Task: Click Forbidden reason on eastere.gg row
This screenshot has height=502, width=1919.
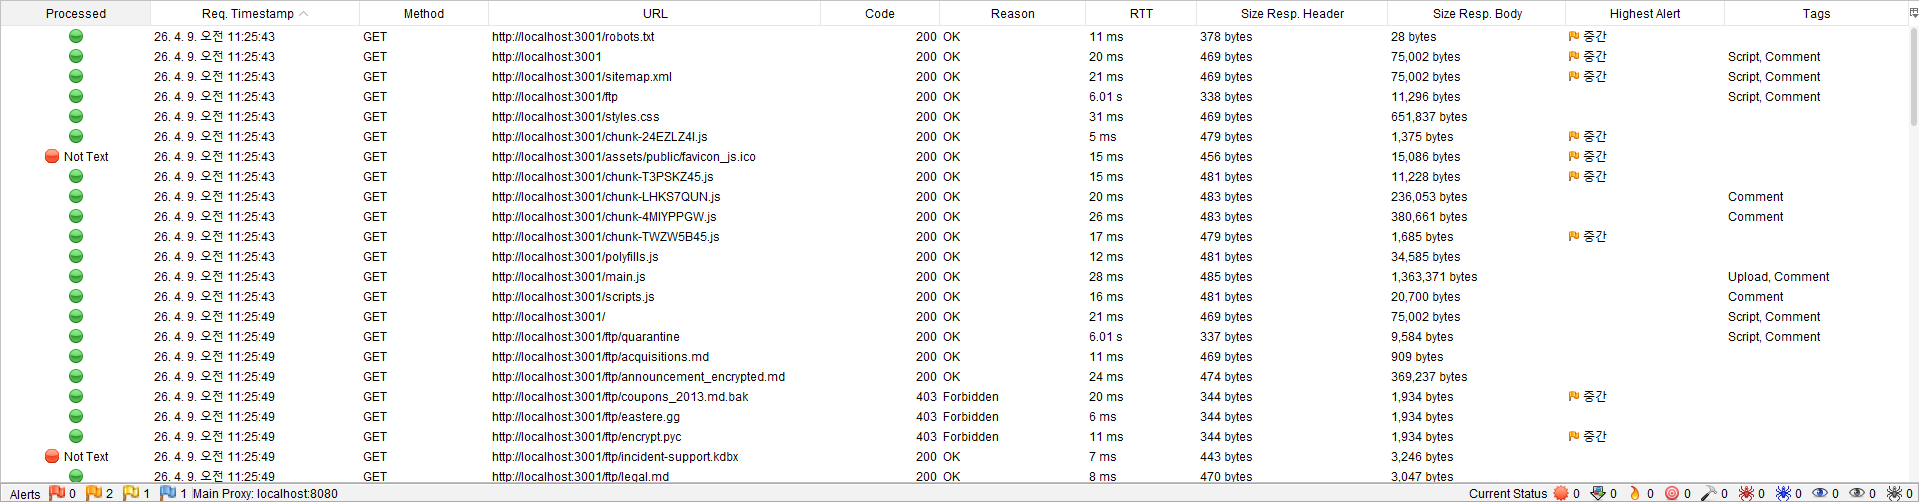Action: (x=971, y=416)
